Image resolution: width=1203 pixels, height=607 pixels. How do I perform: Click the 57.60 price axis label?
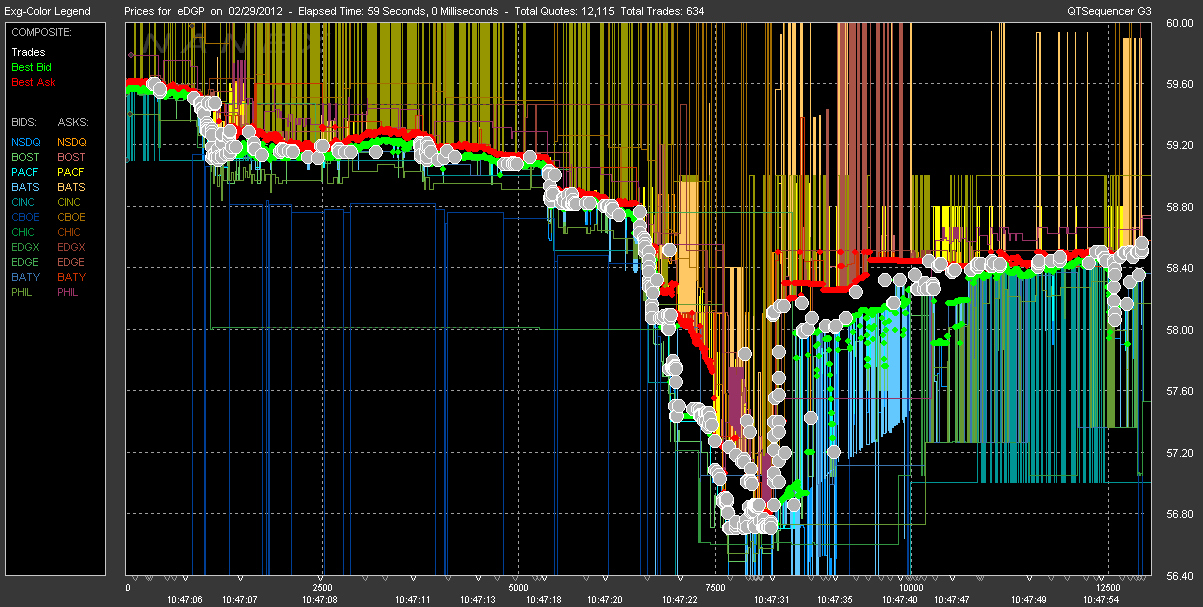pyautogui.click(x=1180, y=391)
